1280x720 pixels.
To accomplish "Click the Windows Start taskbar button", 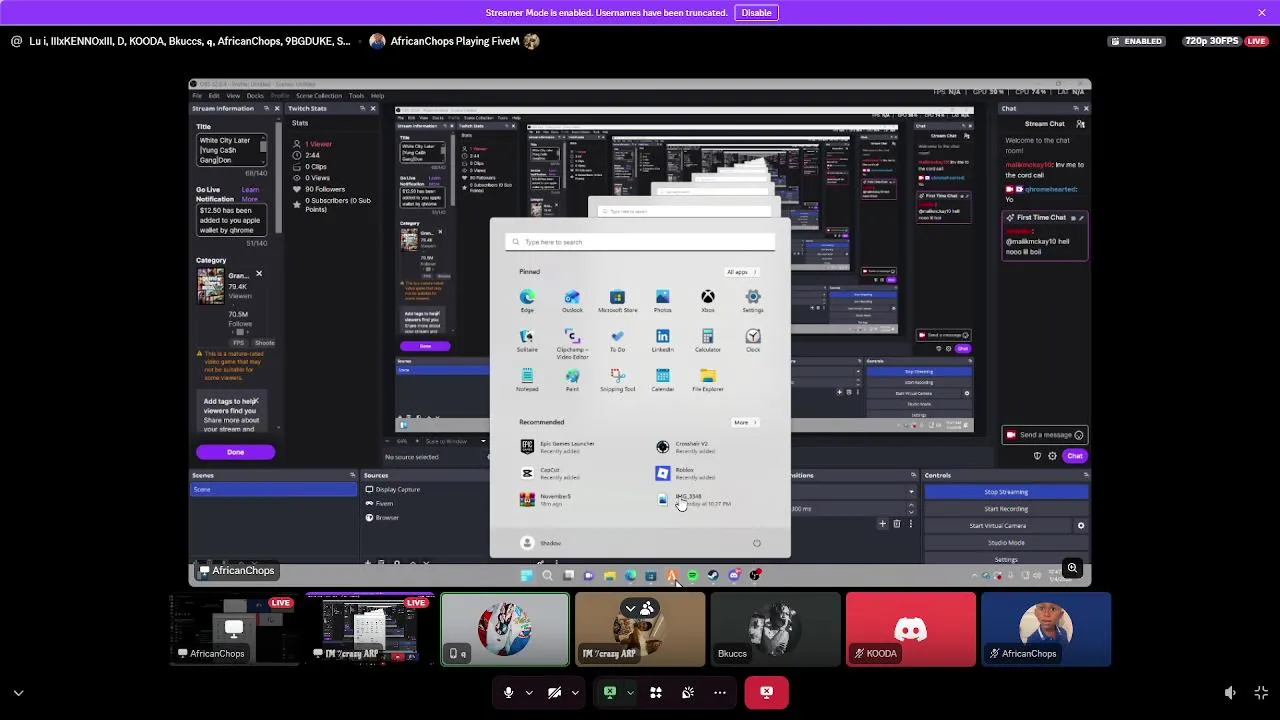I will (x=527, y=575).
